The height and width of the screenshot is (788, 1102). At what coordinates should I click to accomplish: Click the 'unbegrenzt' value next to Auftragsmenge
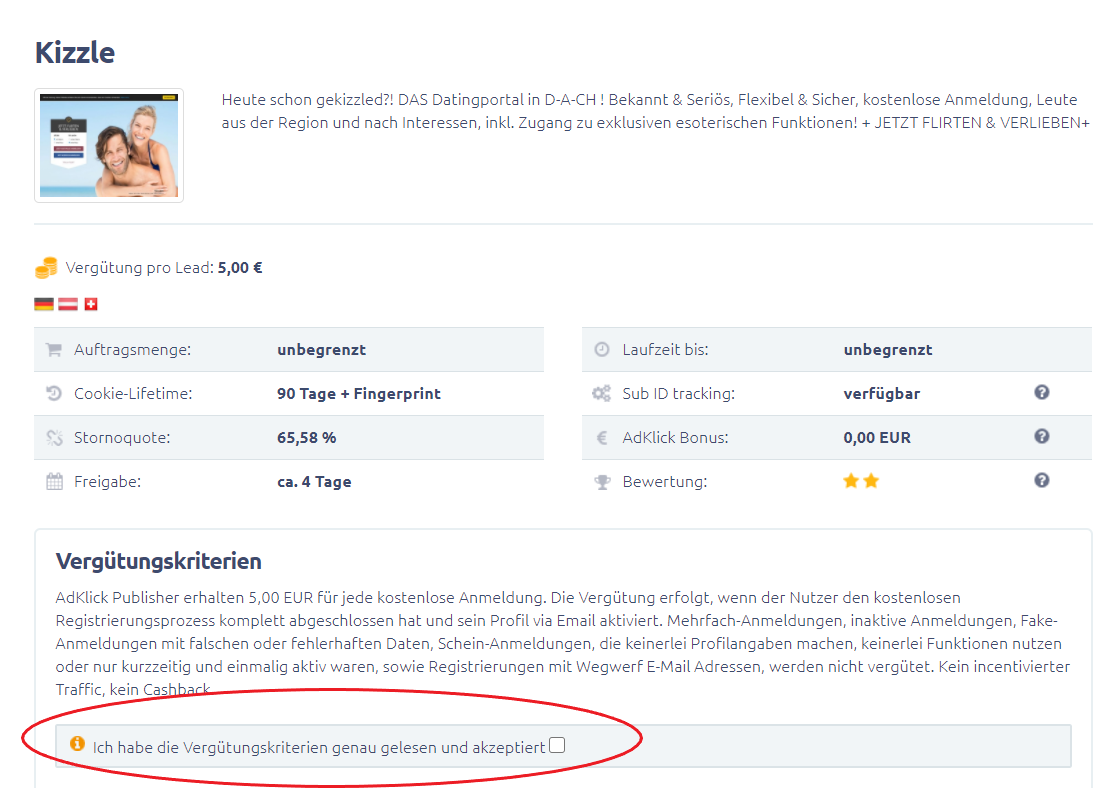pos(321,350)
